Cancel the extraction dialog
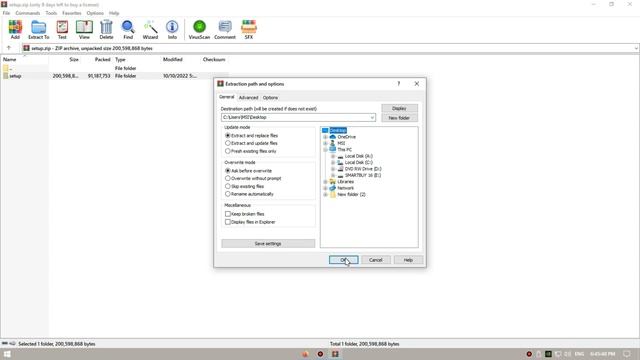This screenshot has height=360, width=640. point(376,260)
